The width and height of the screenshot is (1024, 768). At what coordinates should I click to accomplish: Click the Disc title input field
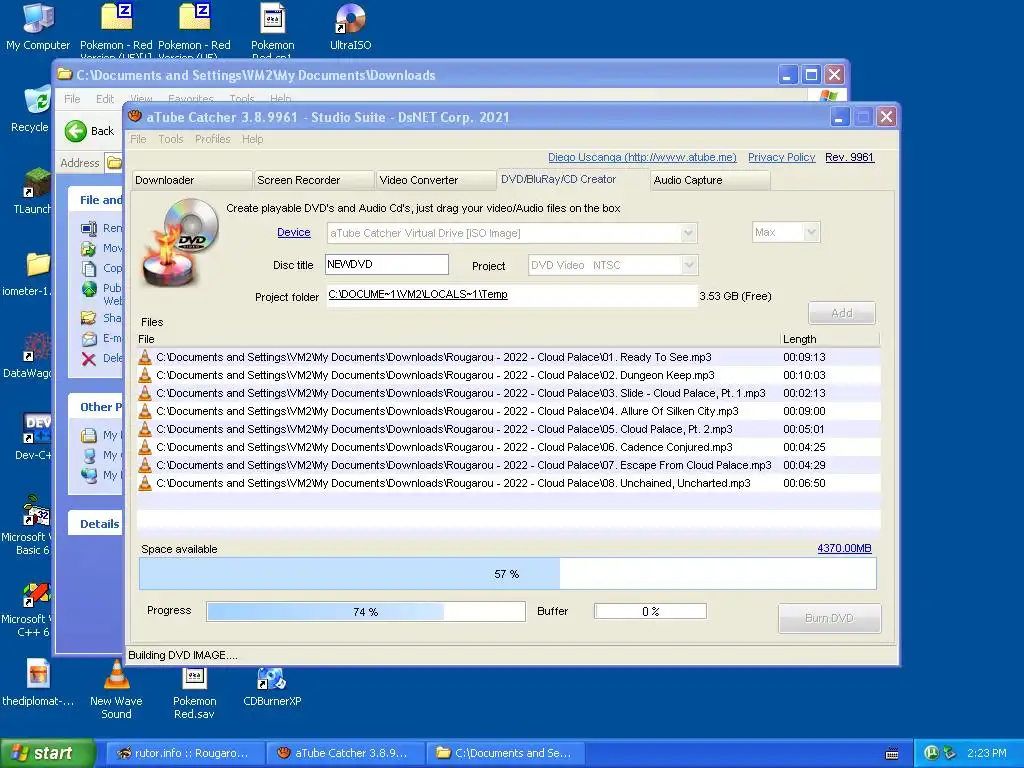point(387,264)
